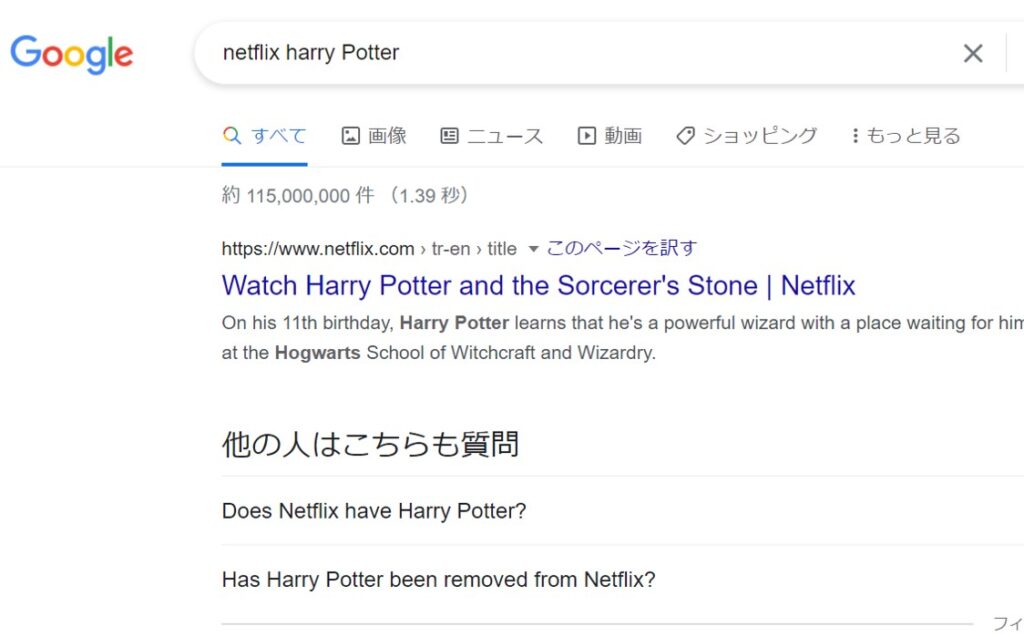Switch to the 画像 search tab
This screenshot has width=1024, height=637.
tap(373, 135)
